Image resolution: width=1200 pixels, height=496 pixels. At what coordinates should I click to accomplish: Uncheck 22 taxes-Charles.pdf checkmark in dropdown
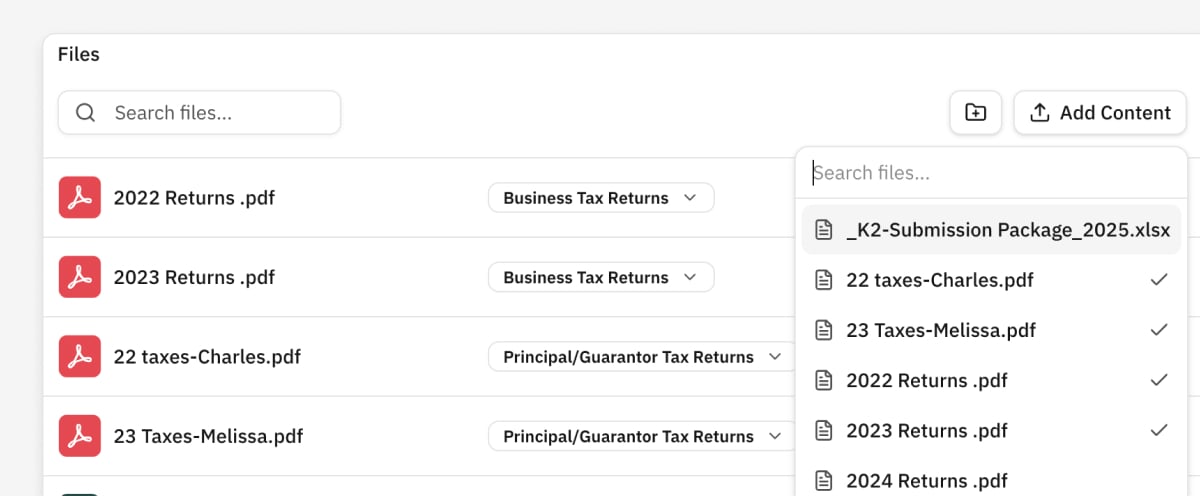pyautogui.click(x=1159, y=280)
